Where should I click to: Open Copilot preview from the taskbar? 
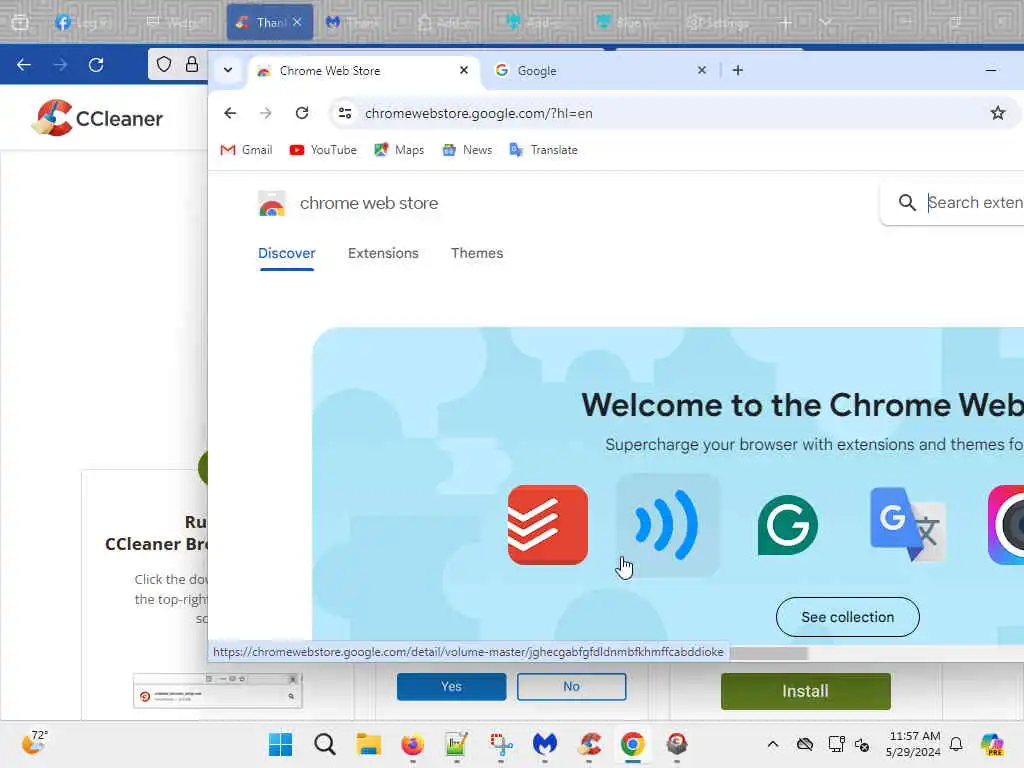point(992,744)
